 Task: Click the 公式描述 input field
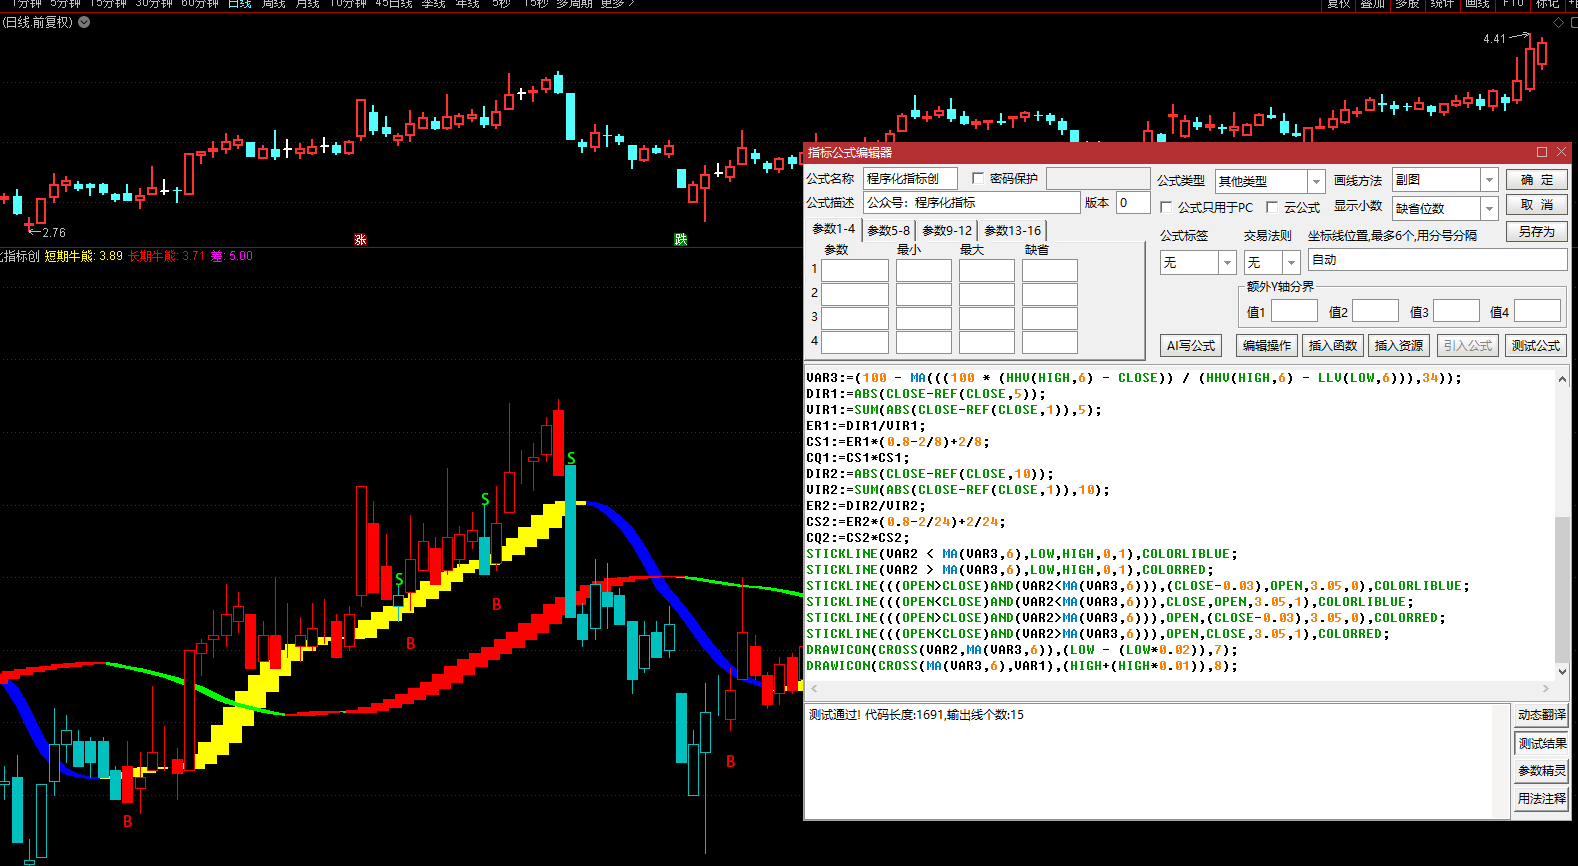point(971,202)
